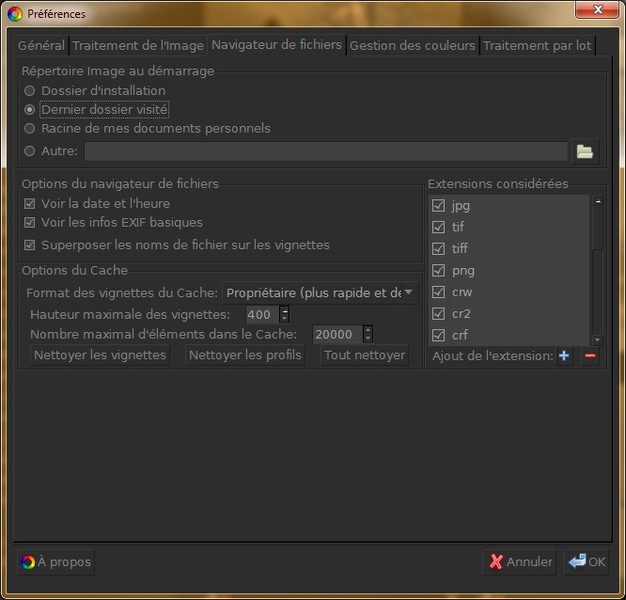Click the Nettoyer les vignettes button
626x600 pixels.
point(99,355)
